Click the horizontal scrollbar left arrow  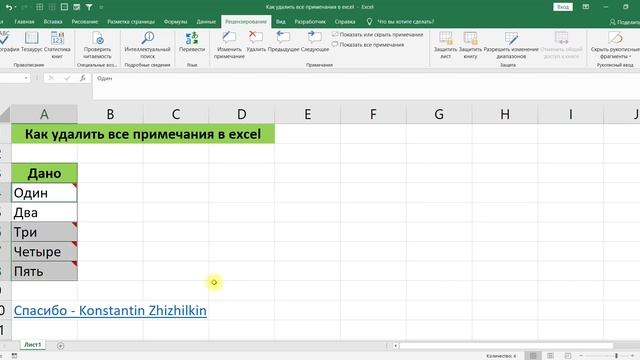click(x=395, y=346)
